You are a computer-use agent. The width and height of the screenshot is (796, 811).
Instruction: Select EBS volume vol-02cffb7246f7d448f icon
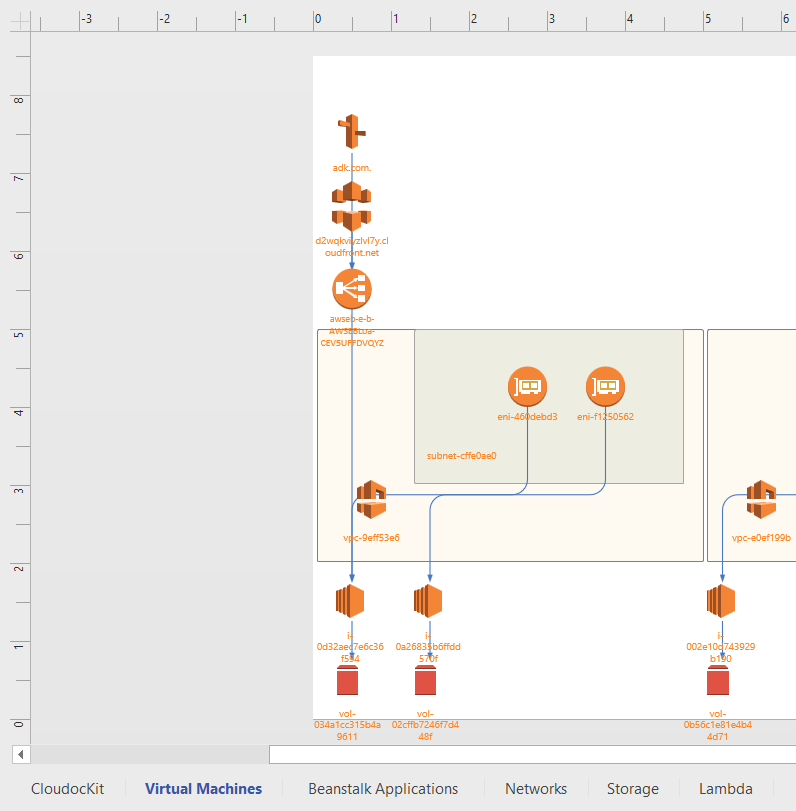coord(426,680)
